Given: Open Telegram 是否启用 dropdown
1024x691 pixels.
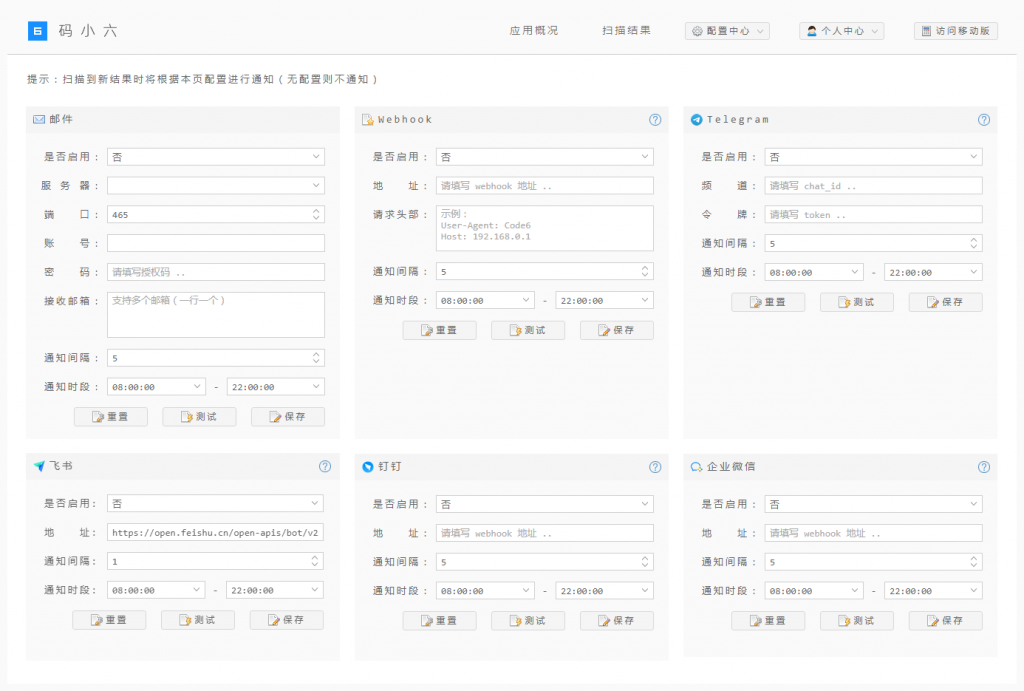Looking at the screenshot, I should [x=873, y=157].
